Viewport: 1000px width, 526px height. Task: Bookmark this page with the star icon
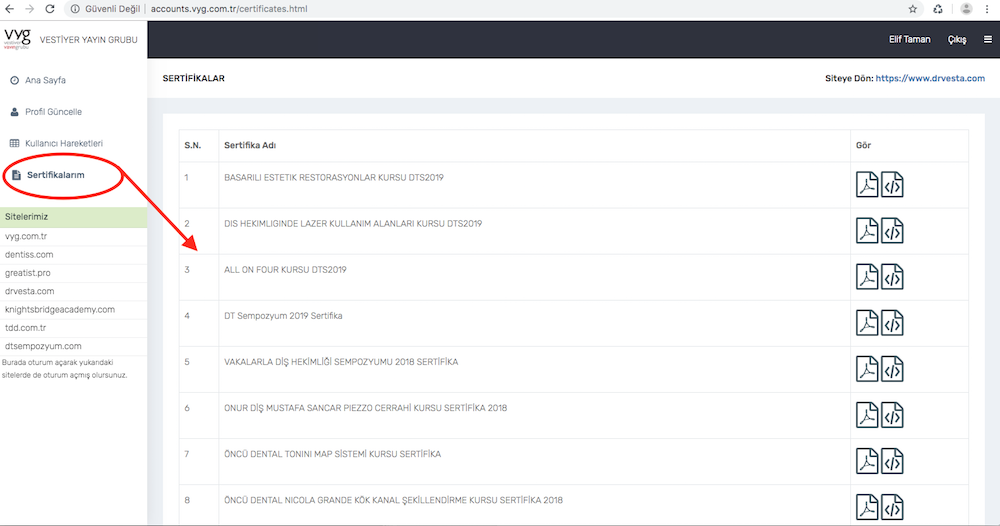[x=913, y=9]
